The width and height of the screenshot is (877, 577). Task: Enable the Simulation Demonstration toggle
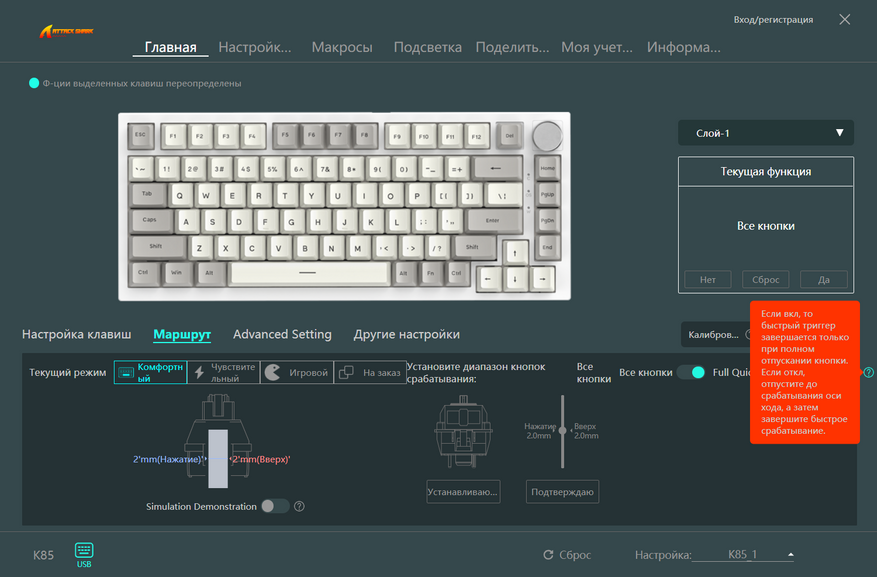point(275,506)
